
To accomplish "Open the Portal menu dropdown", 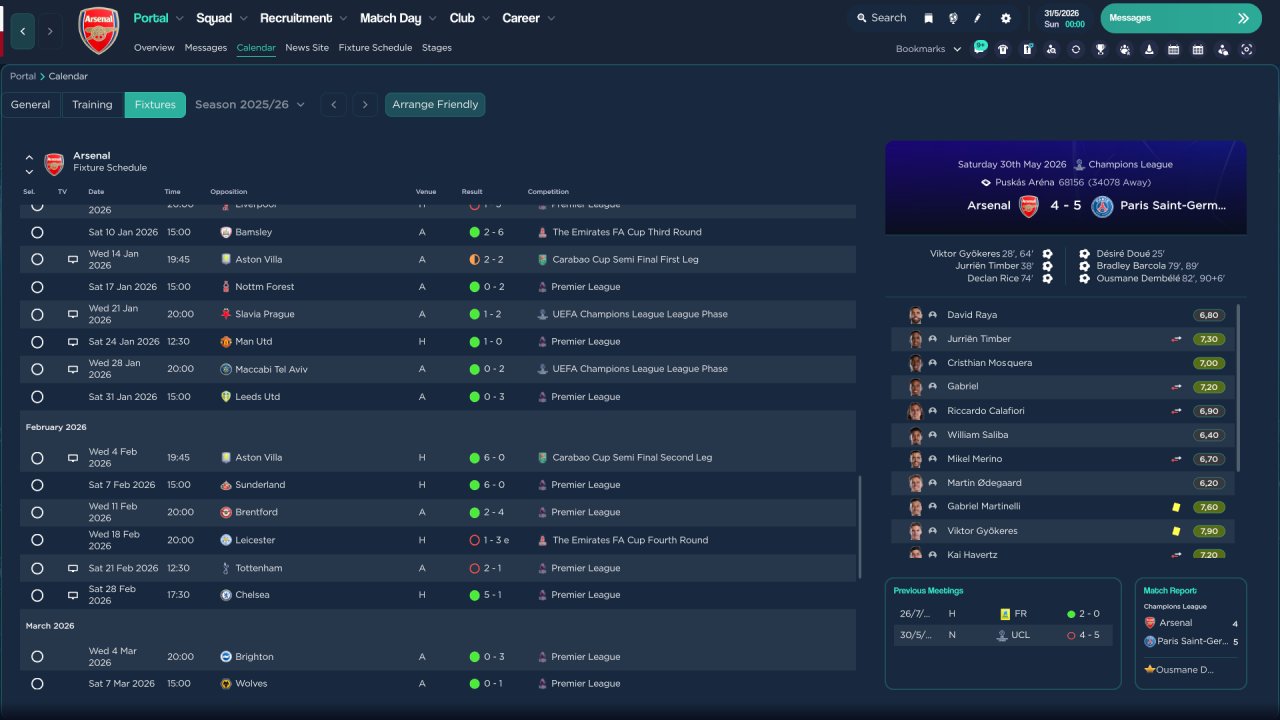I will 158,18.
